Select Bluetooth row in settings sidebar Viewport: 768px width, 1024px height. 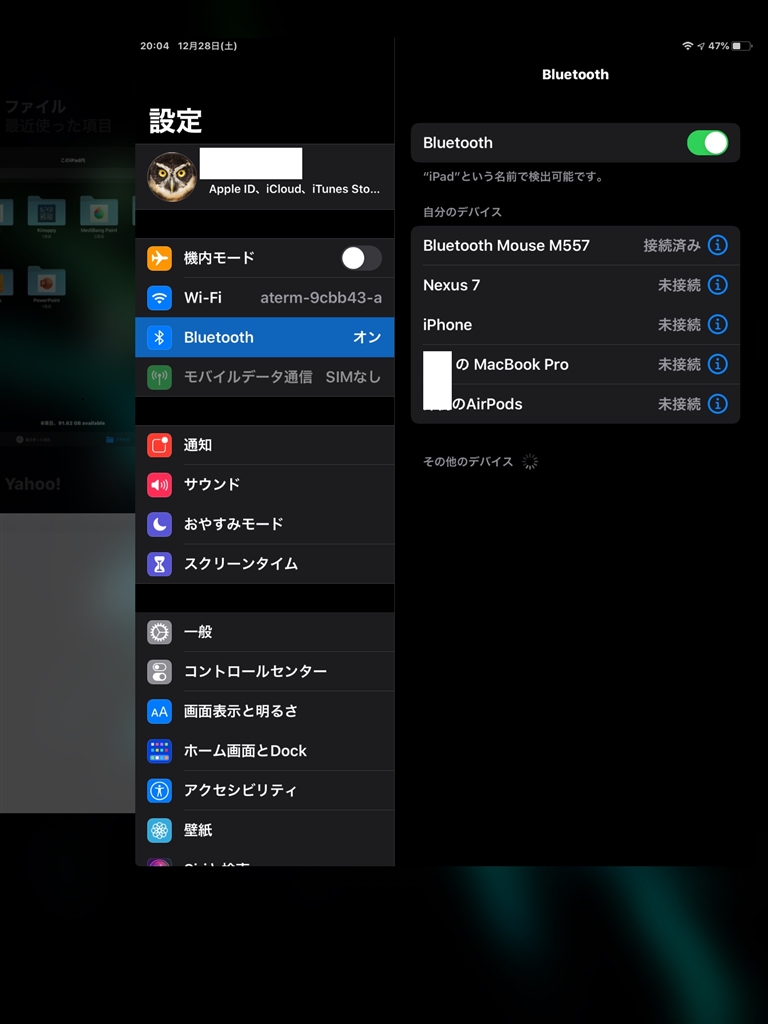point(264,338)
